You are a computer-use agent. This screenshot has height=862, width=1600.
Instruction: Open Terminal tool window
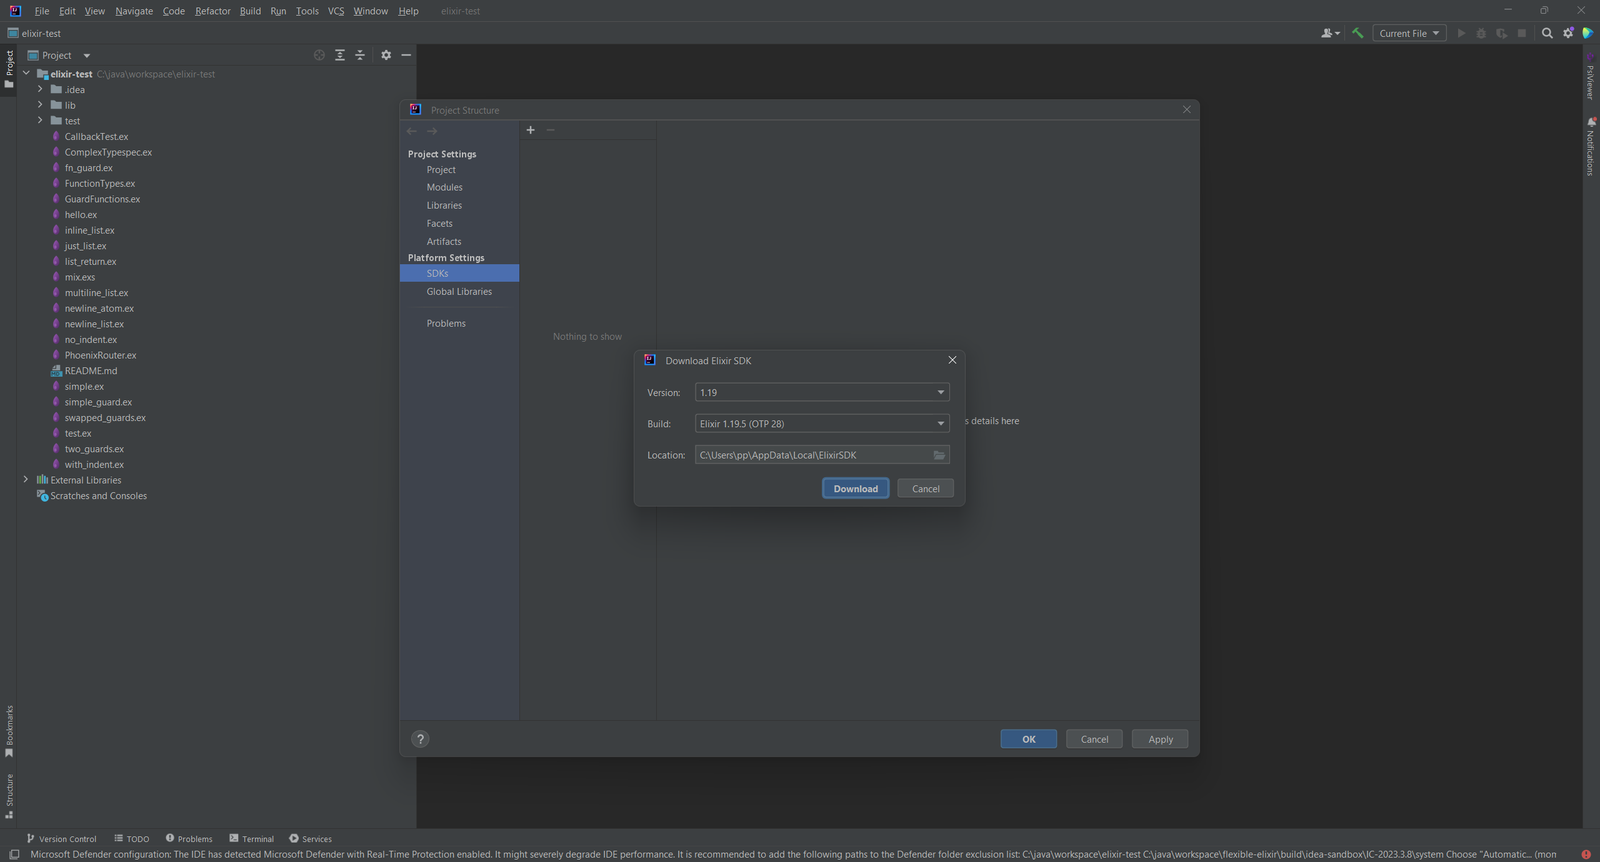(251, 839)
